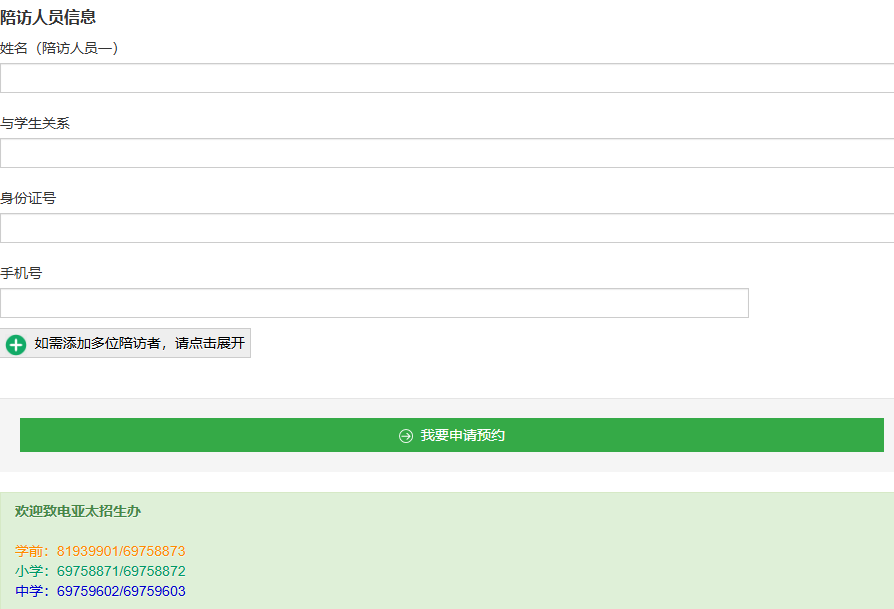Select the 身份证号 input field
This screenshot has height=609, width=894.
coord(446,228)
